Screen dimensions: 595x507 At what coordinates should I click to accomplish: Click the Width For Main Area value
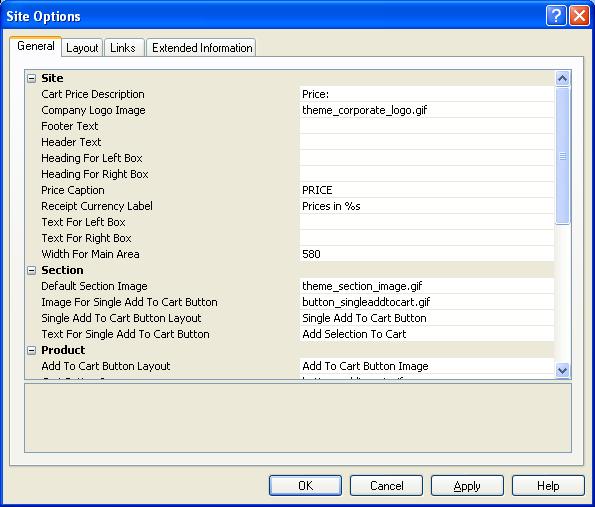tap(427, 254)
